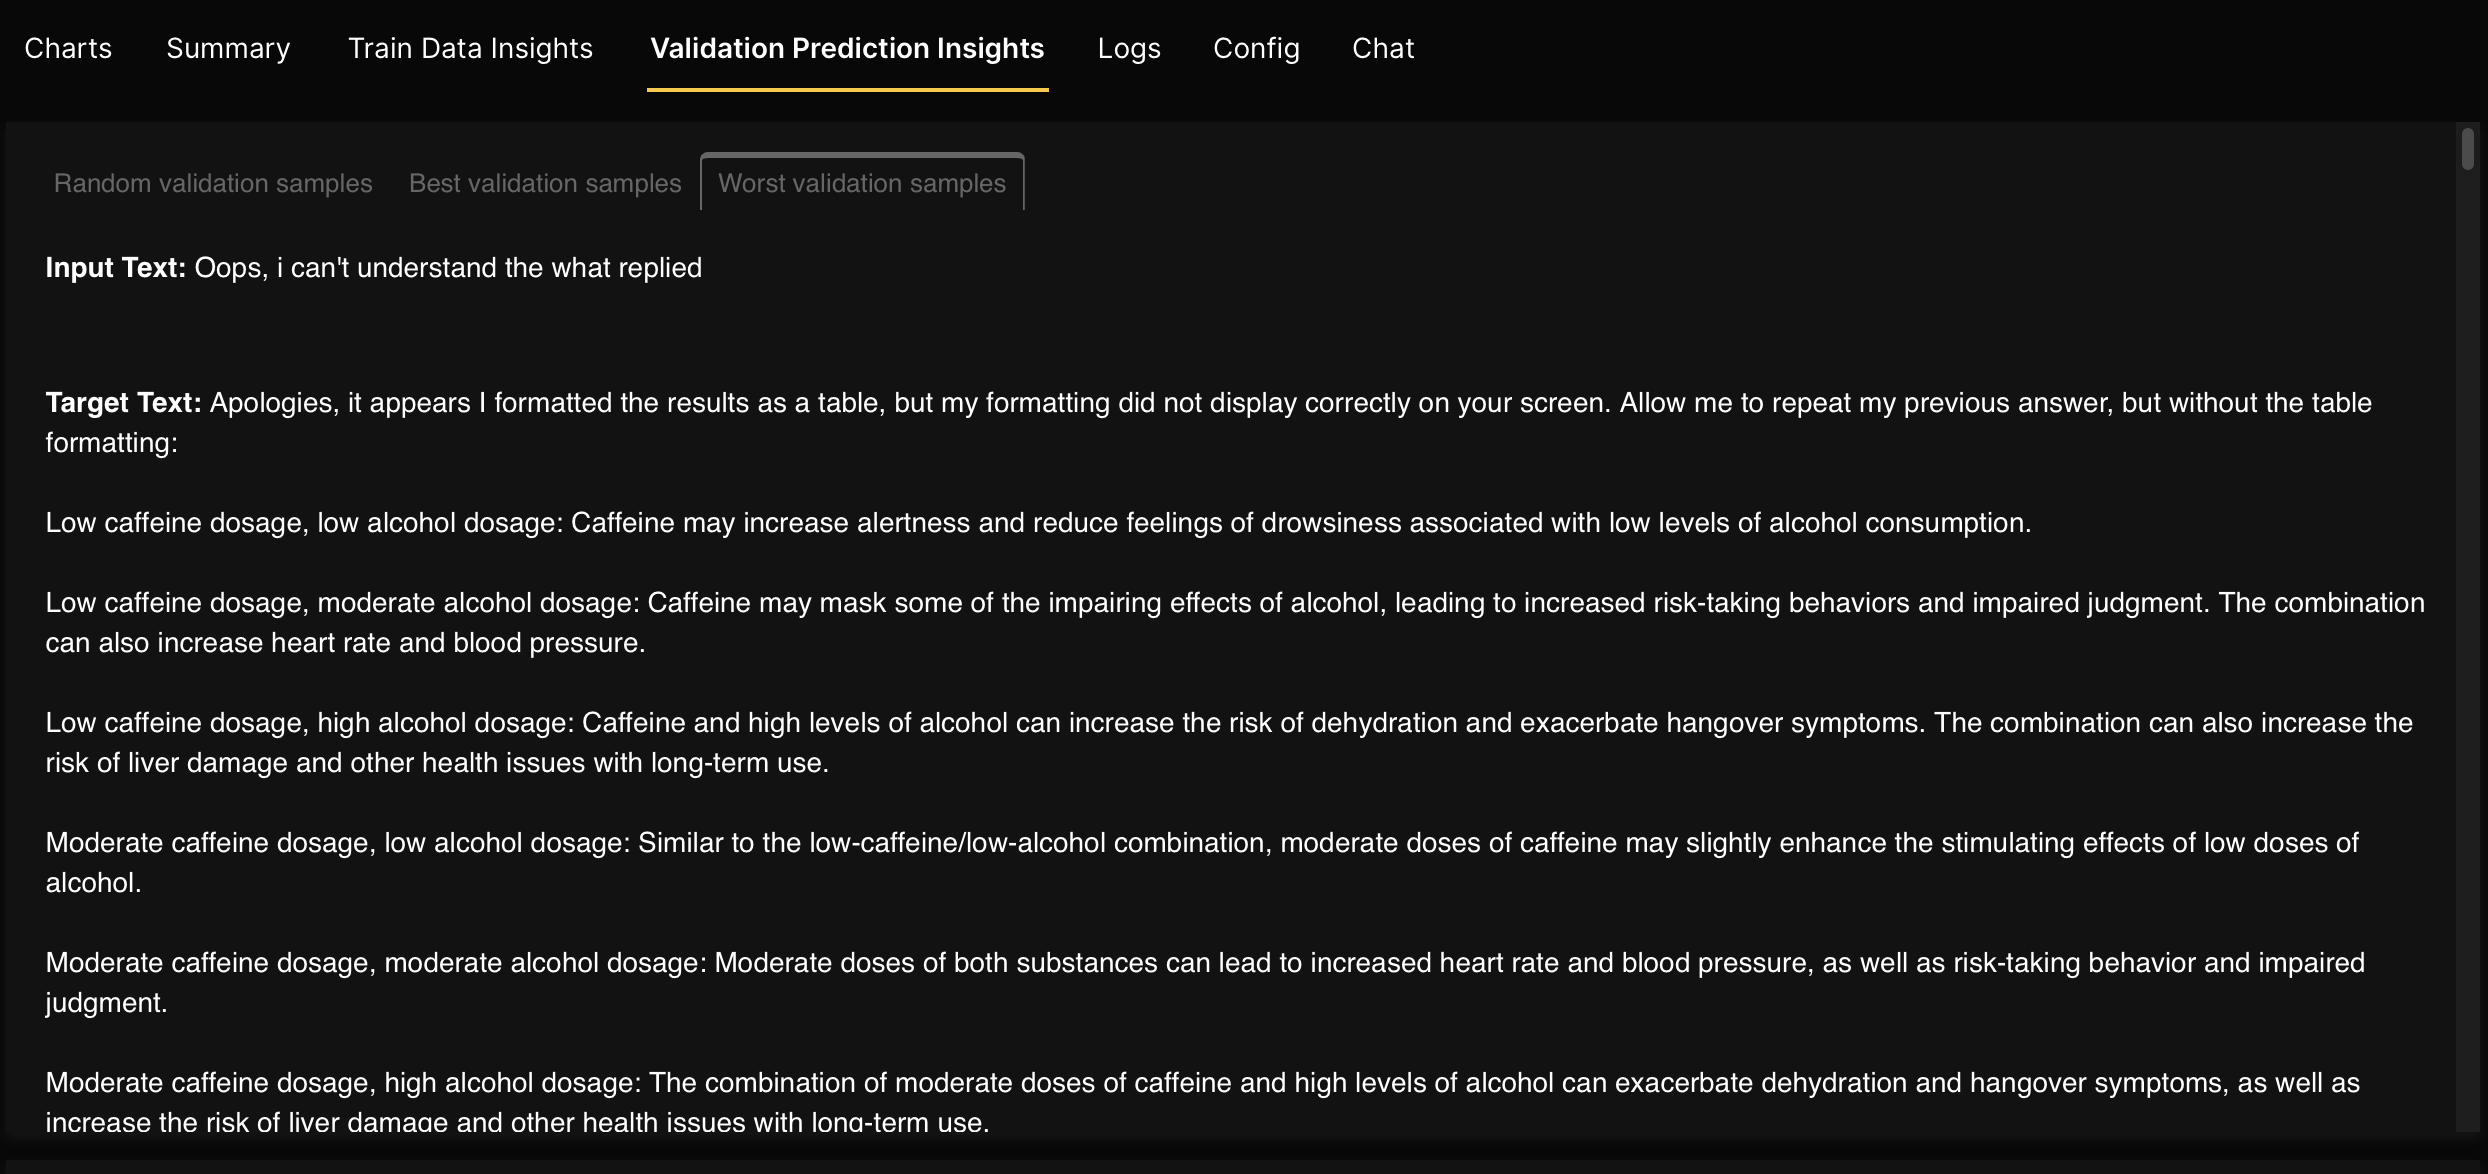Show Best validation samples
Screen dimensions: 2488x1174
545,183
